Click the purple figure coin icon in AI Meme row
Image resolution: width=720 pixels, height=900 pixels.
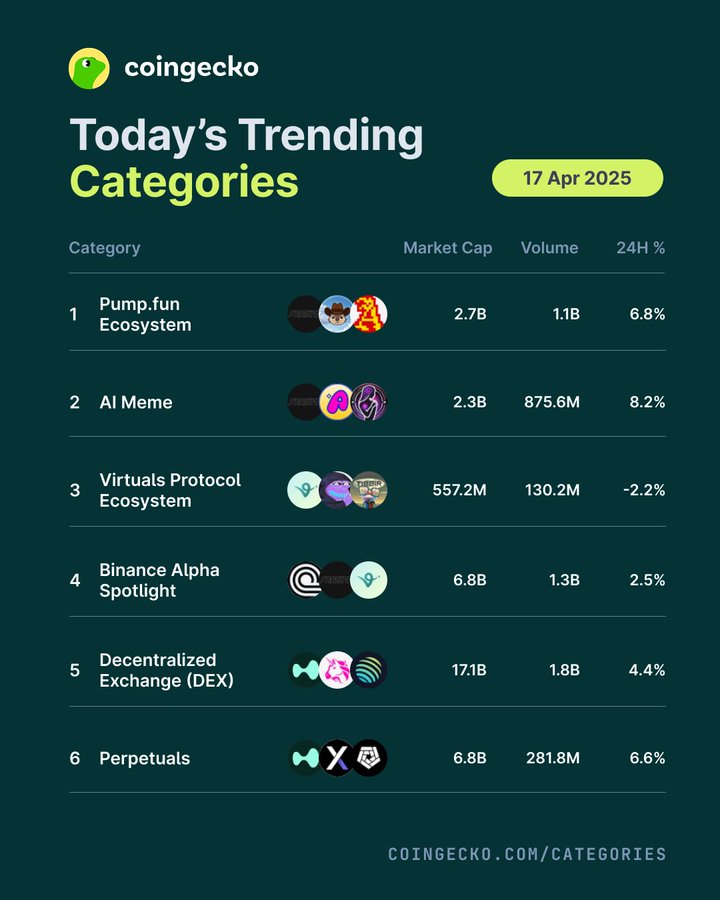pyautogui.click(x=369, y=402)
